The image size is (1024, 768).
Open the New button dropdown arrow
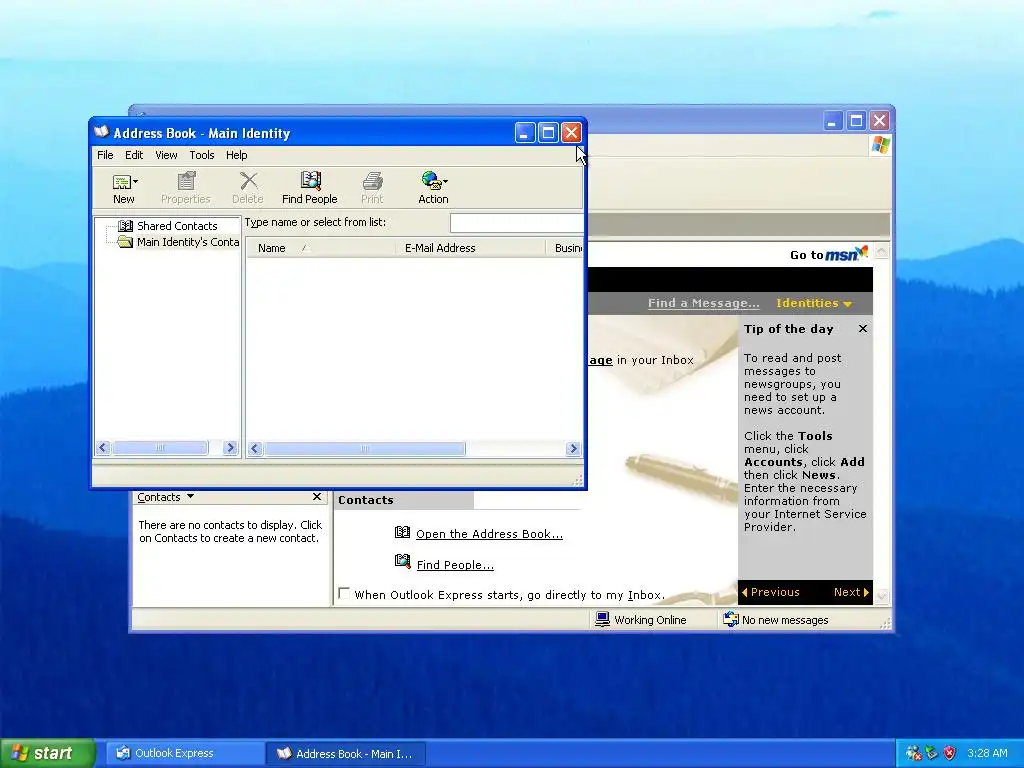(136, 182)
